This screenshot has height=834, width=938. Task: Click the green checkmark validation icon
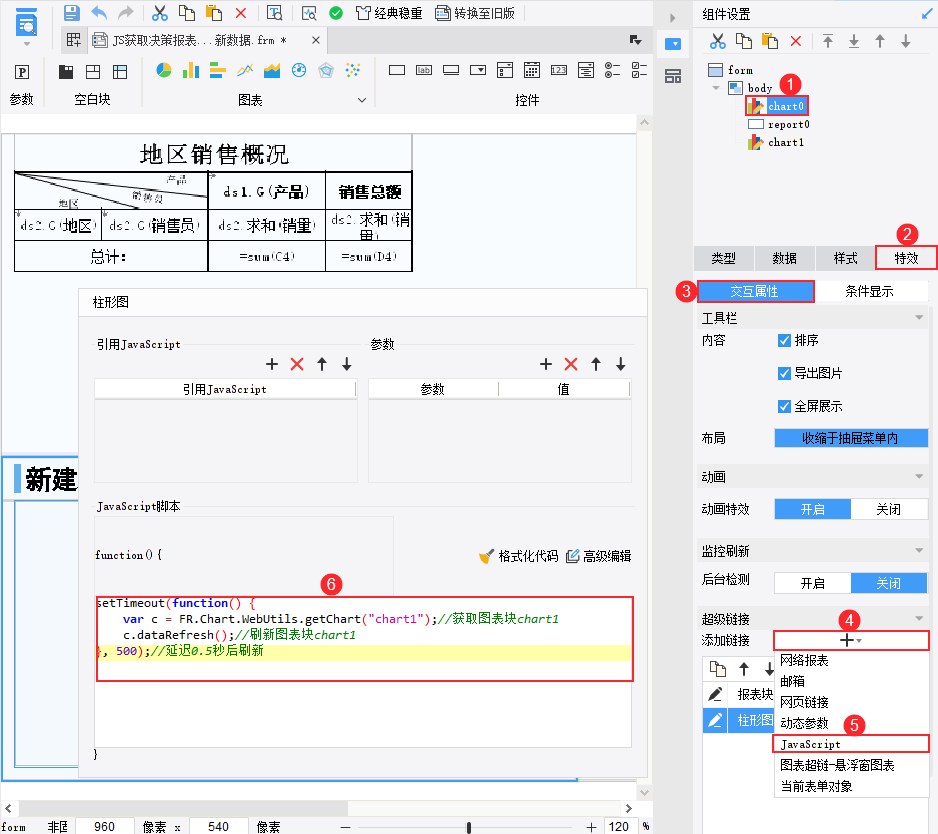coord(336,13)
